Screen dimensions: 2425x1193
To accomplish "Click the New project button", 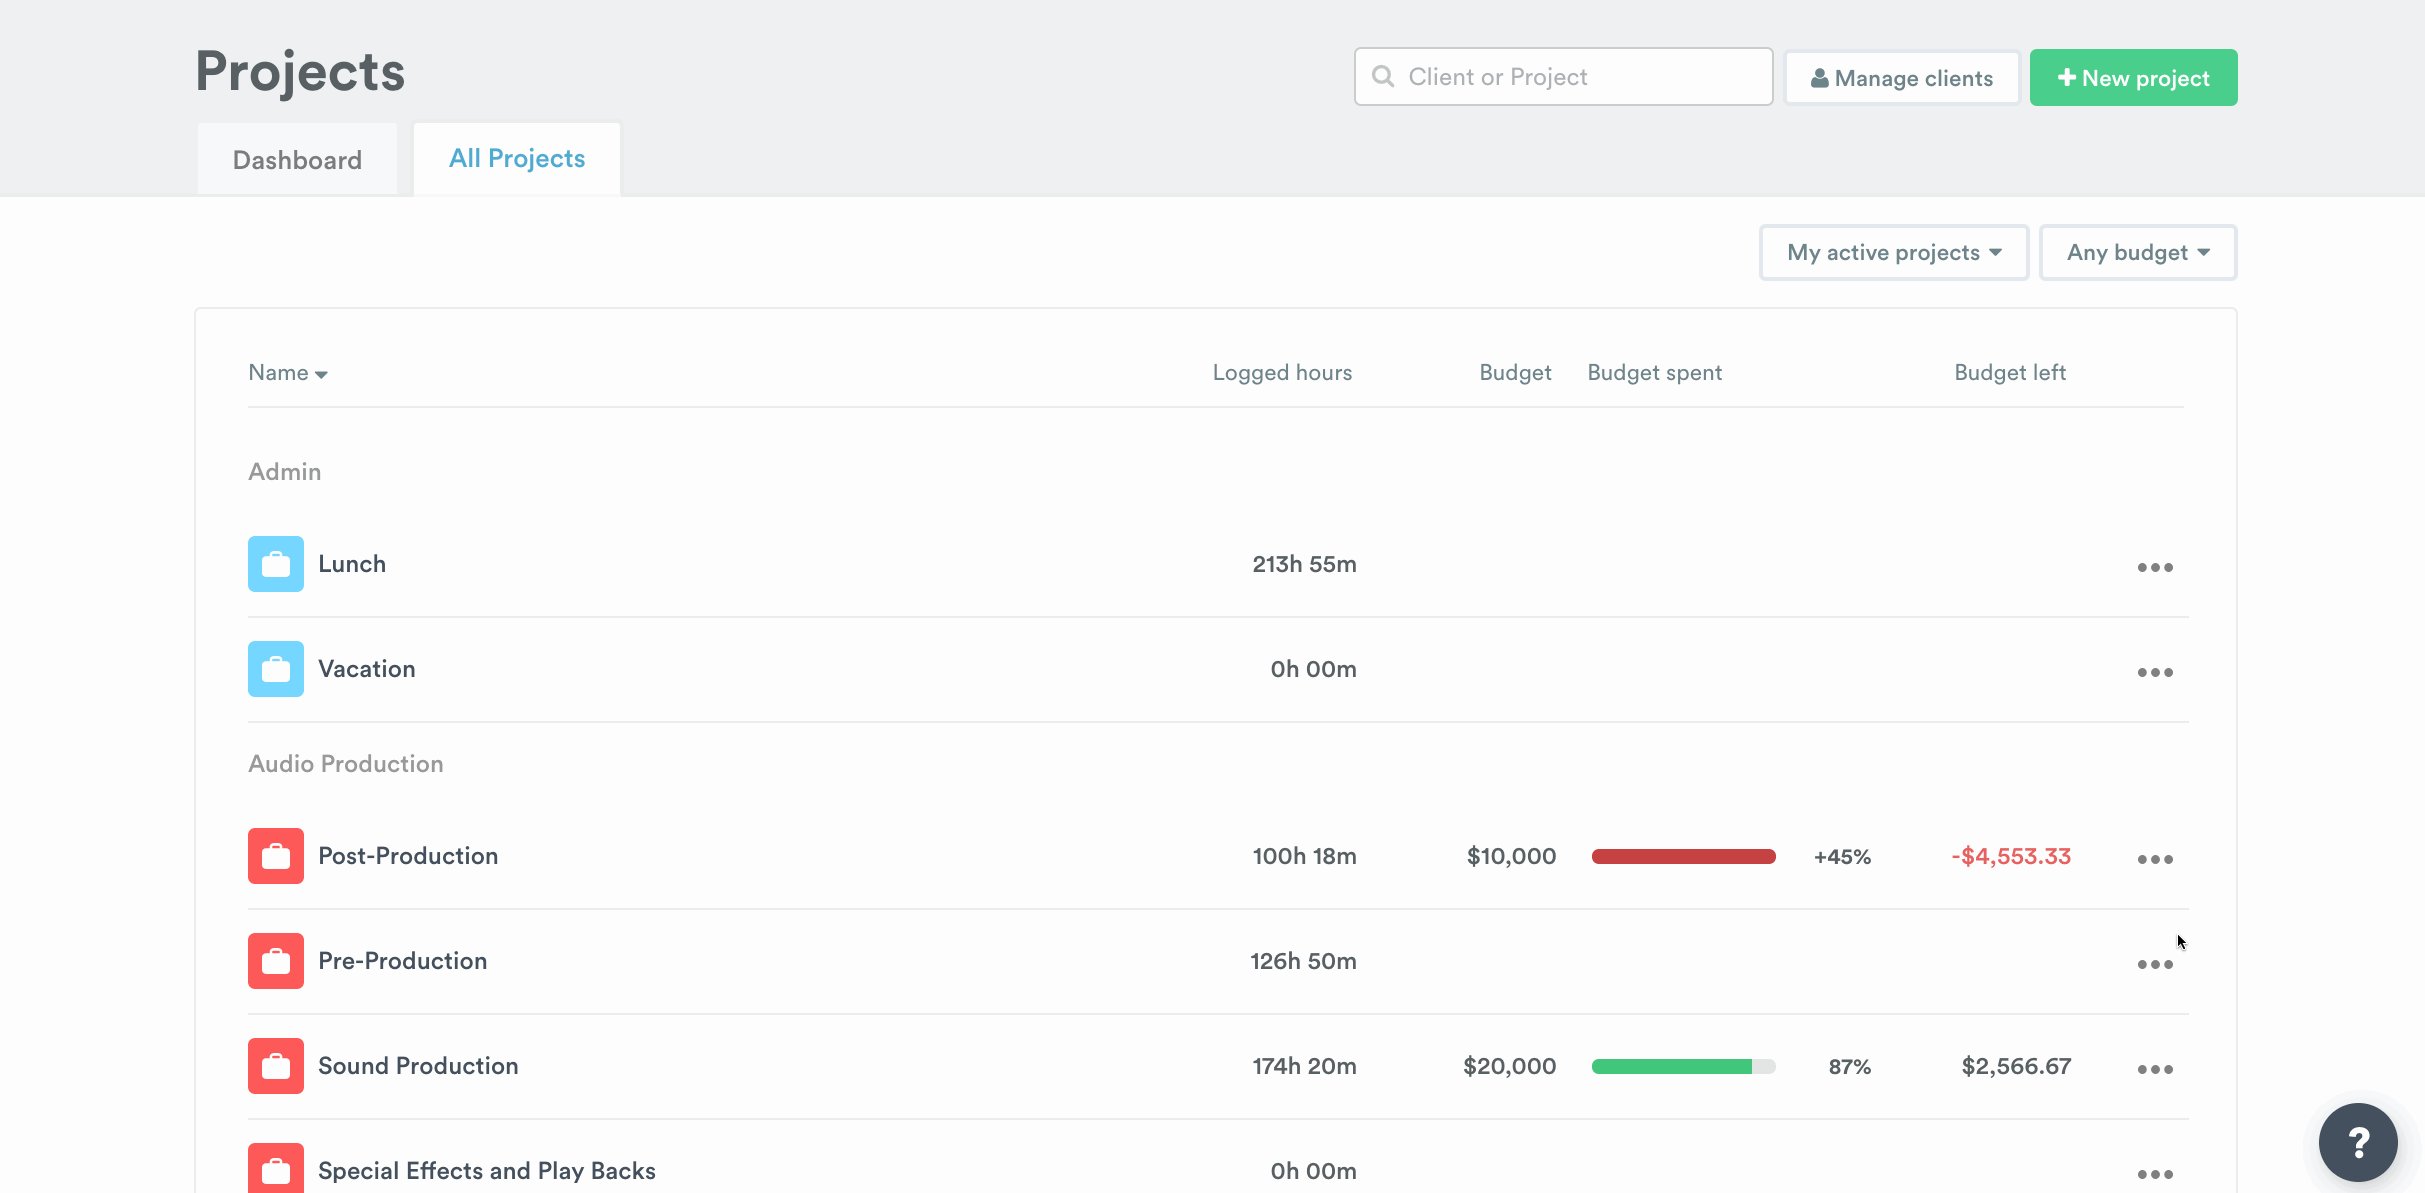I will click(2133, 77).
